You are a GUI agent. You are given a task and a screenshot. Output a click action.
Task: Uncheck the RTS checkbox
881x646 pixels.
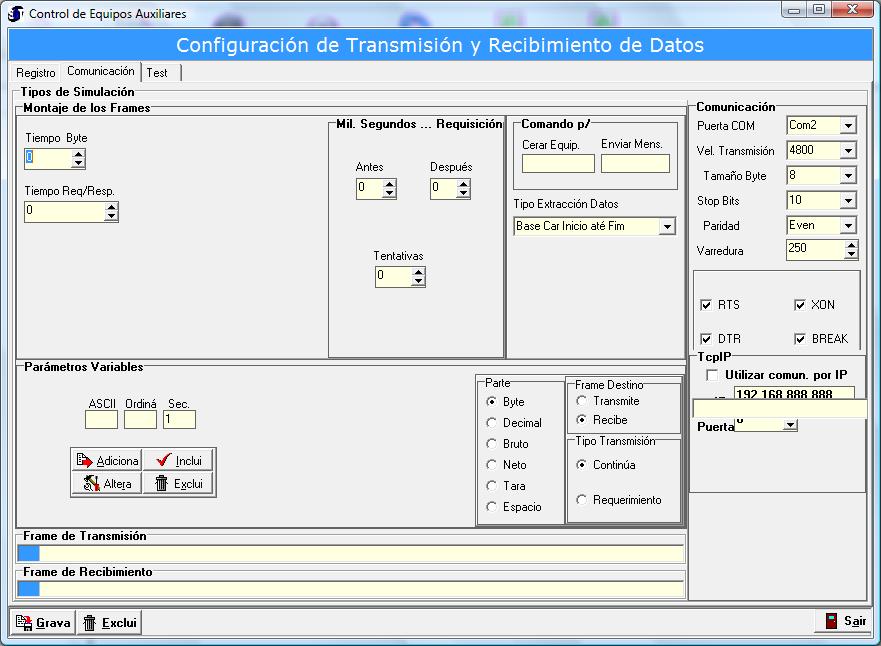(x=706, y=305)
